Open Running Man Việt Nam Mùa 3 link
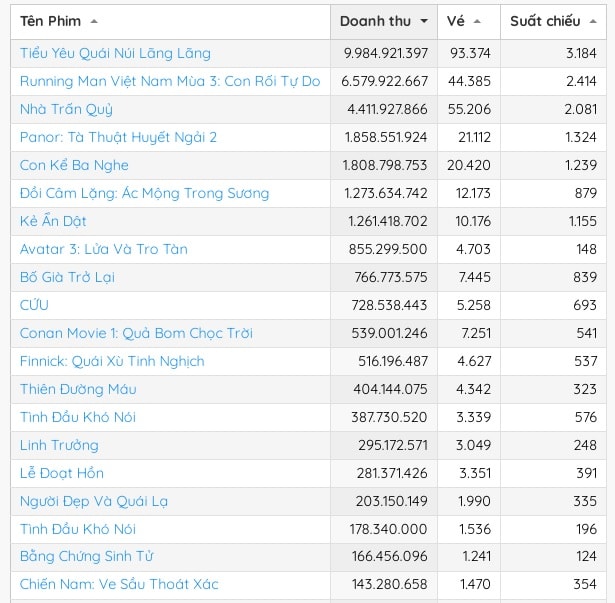 (x=170, y=81)
